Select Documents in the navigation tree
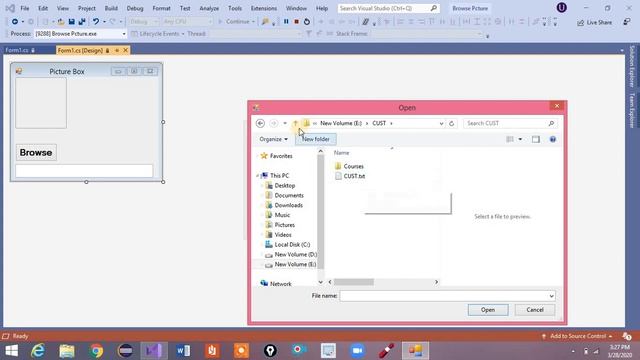The width and height of the screenshot is (640, 360). [x=284, y=196]
